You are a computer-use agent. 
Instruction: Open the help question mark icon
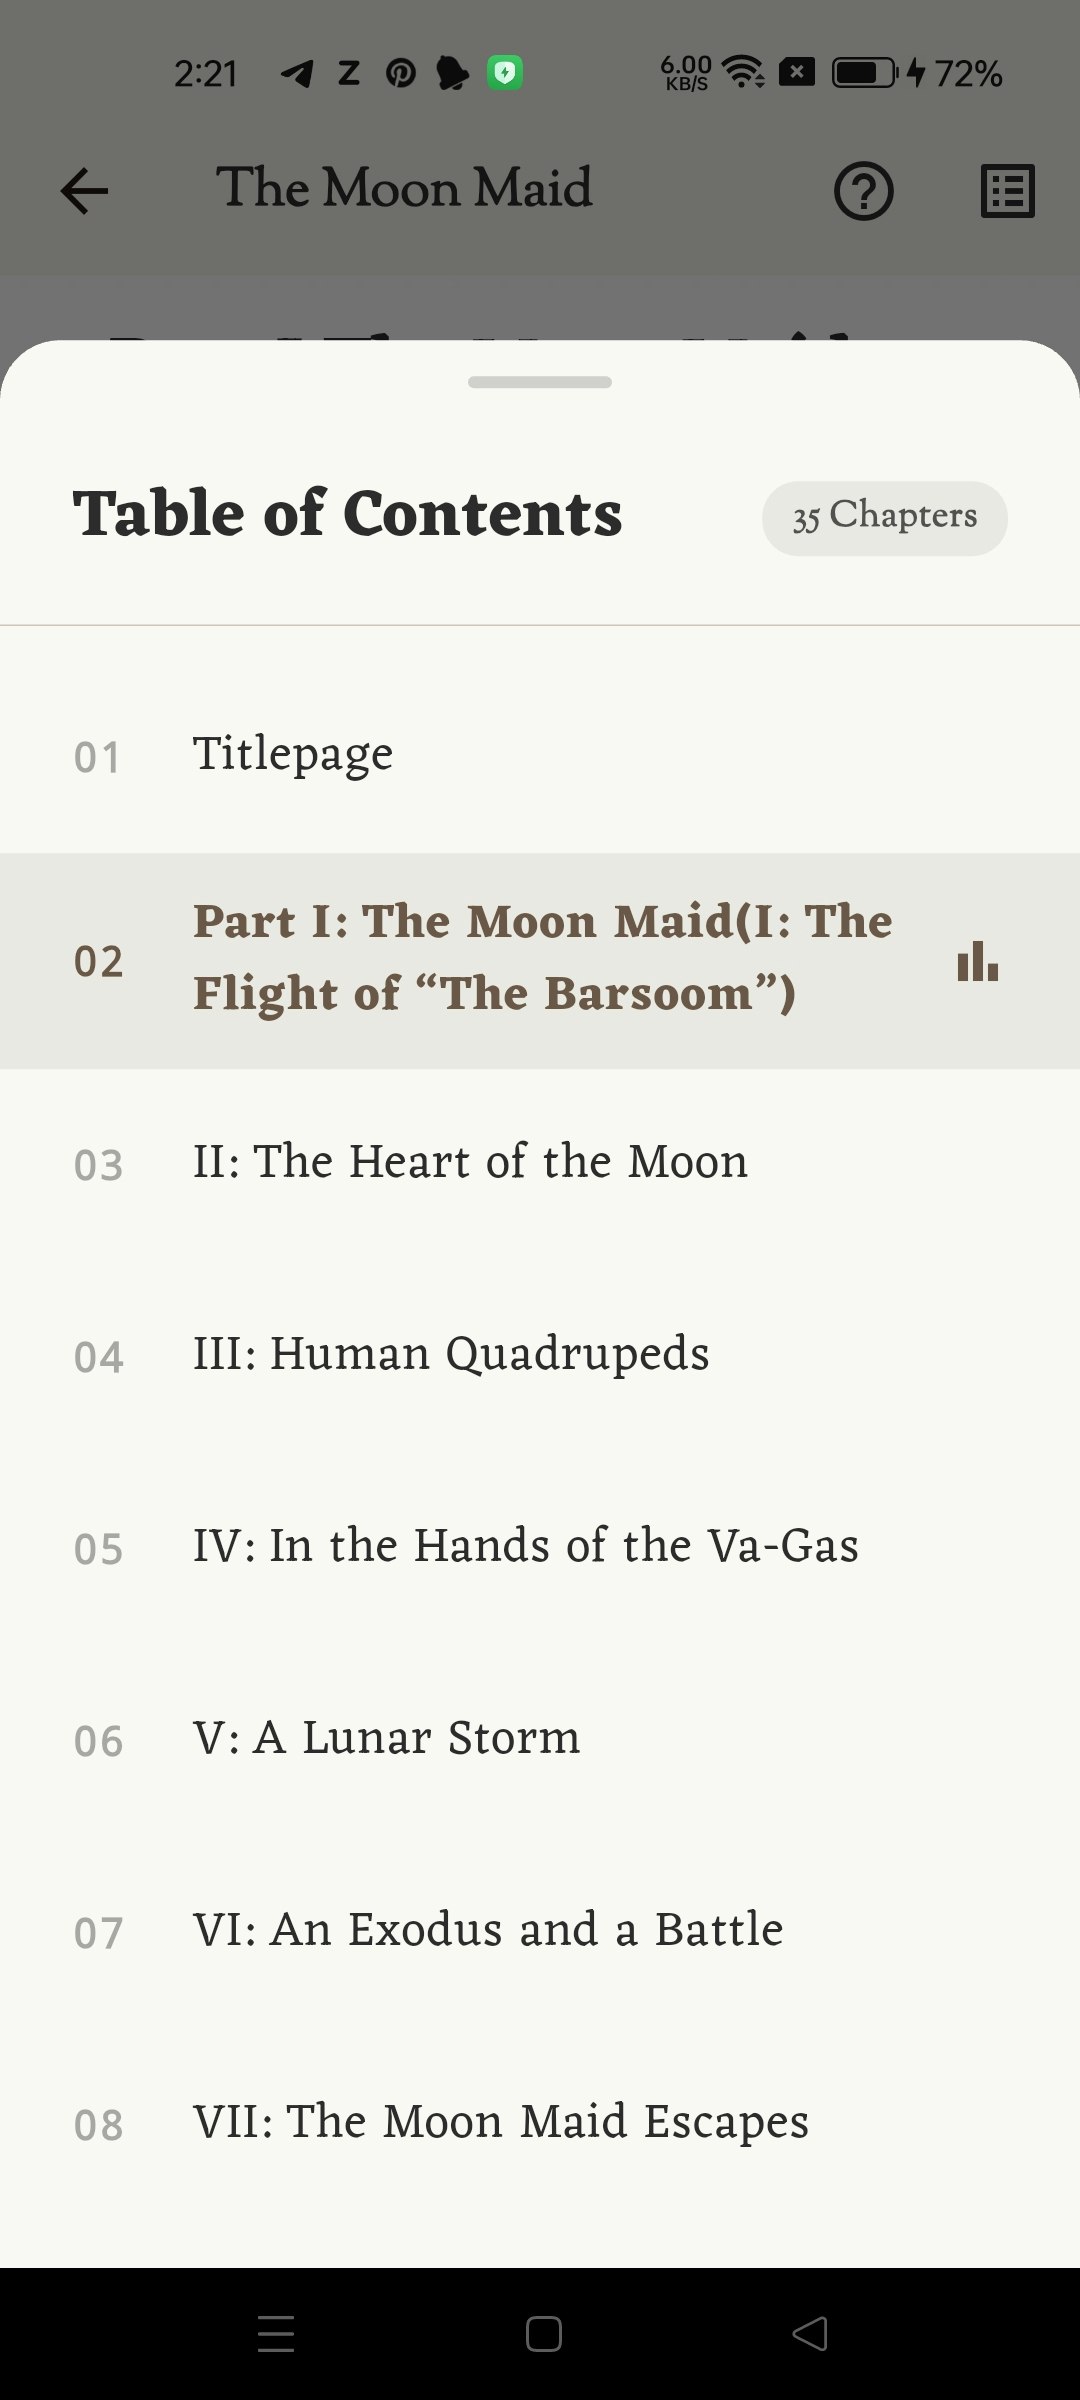click(x=864, y=190)
